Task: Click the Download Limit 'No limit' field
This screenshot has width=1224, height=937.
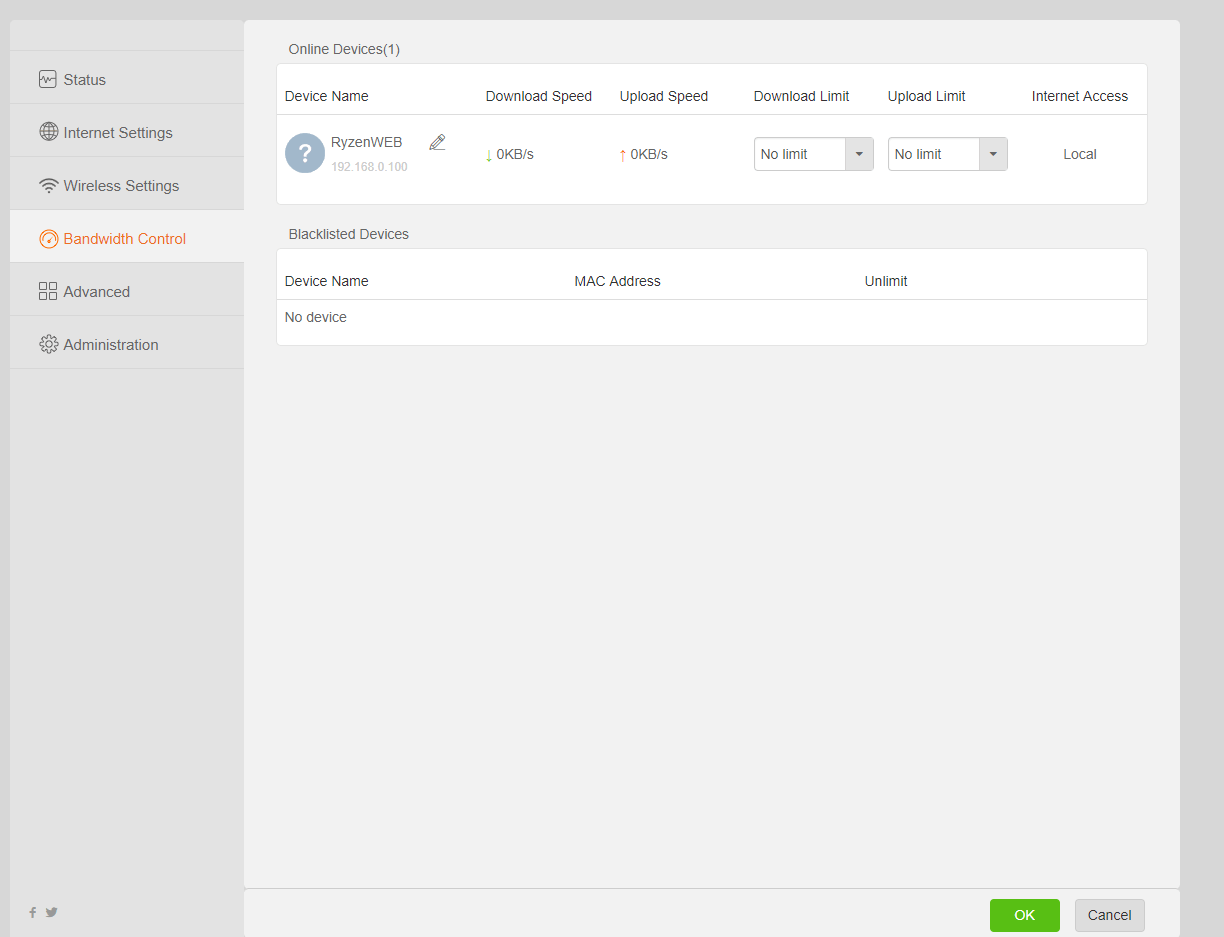Action: 799,154
